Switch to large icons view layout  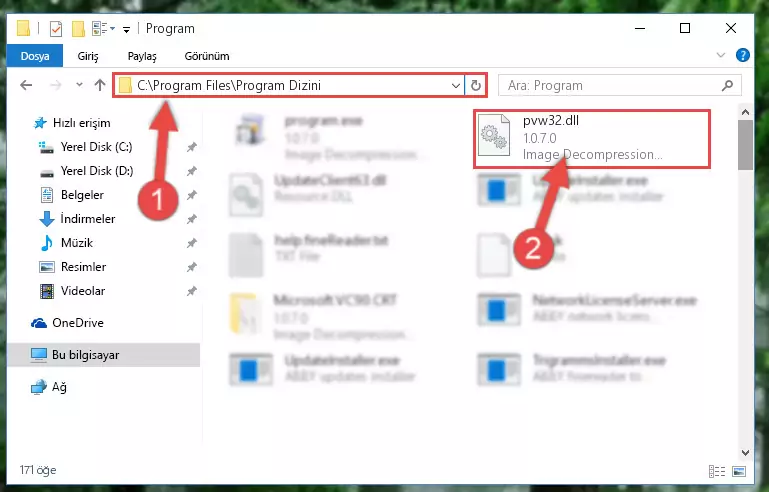pyautogui.click(x=739, y=471)
